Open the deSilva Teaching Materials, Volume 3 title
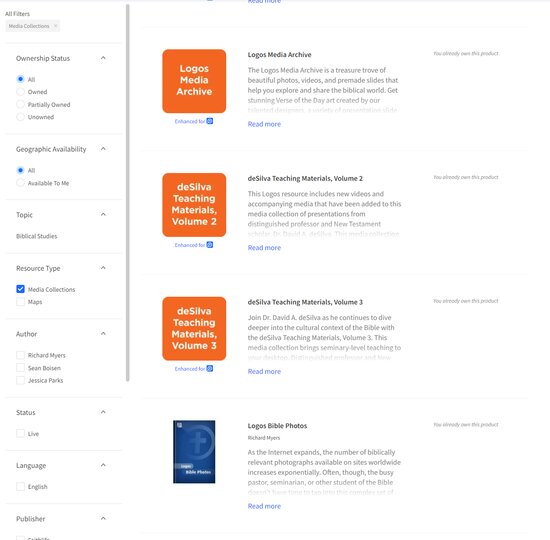The image size is (550, 540). 305,302
